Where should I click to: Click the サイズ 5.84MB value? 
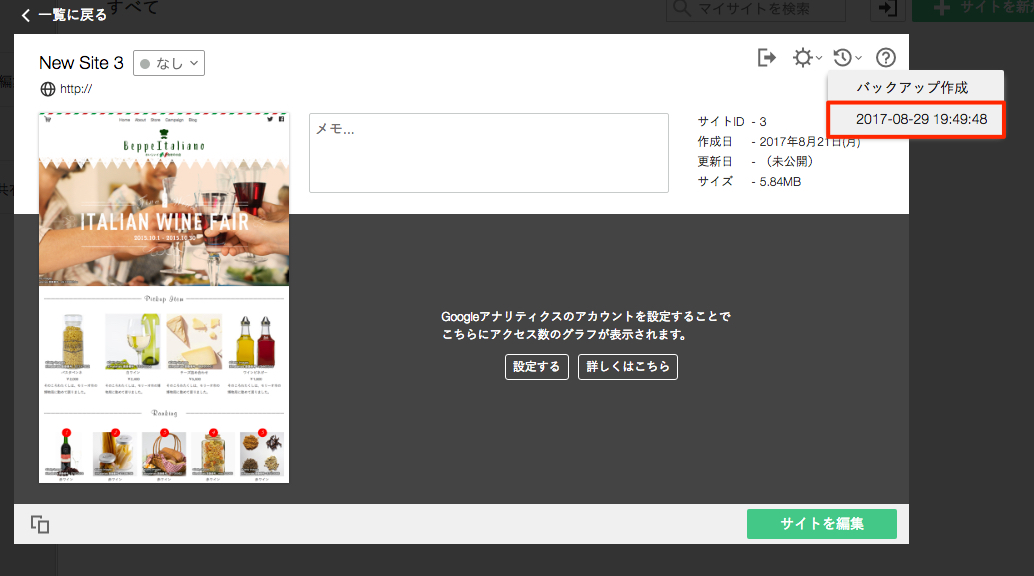tap(779, 182)
